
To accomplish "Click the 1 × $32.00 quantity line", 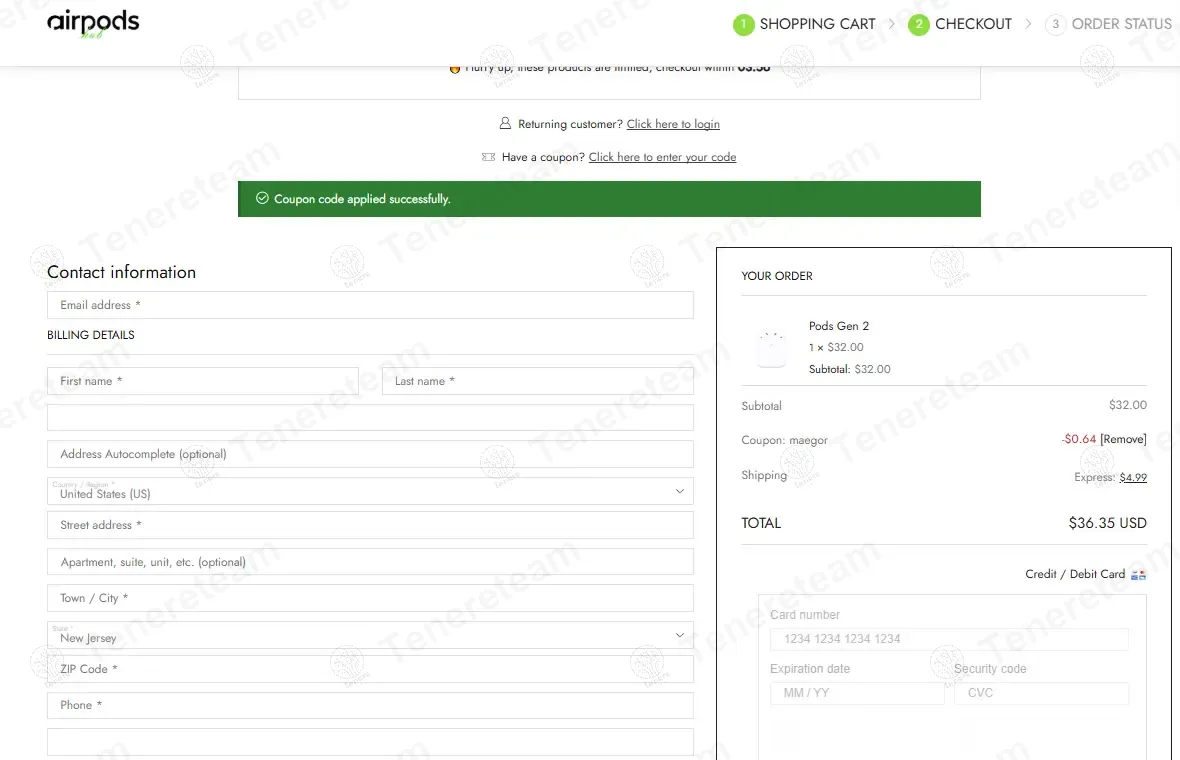I will [836, 348].
